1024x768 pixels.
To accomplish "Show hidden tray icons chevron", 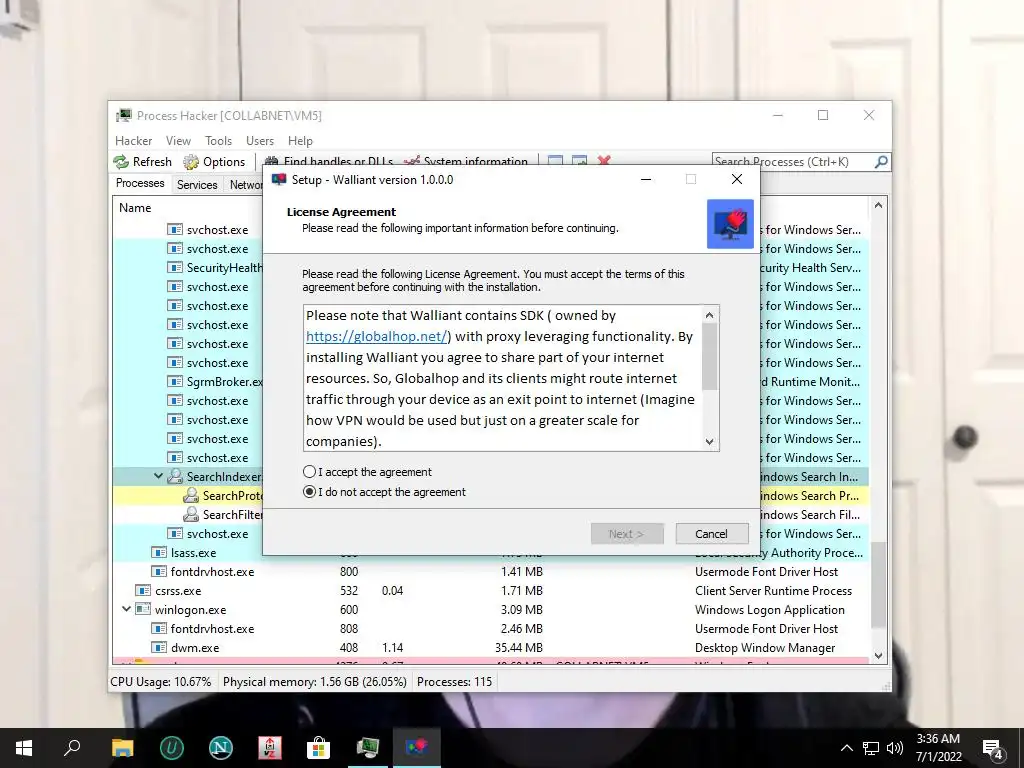I will pyautogui.click(x=846, y=748).
